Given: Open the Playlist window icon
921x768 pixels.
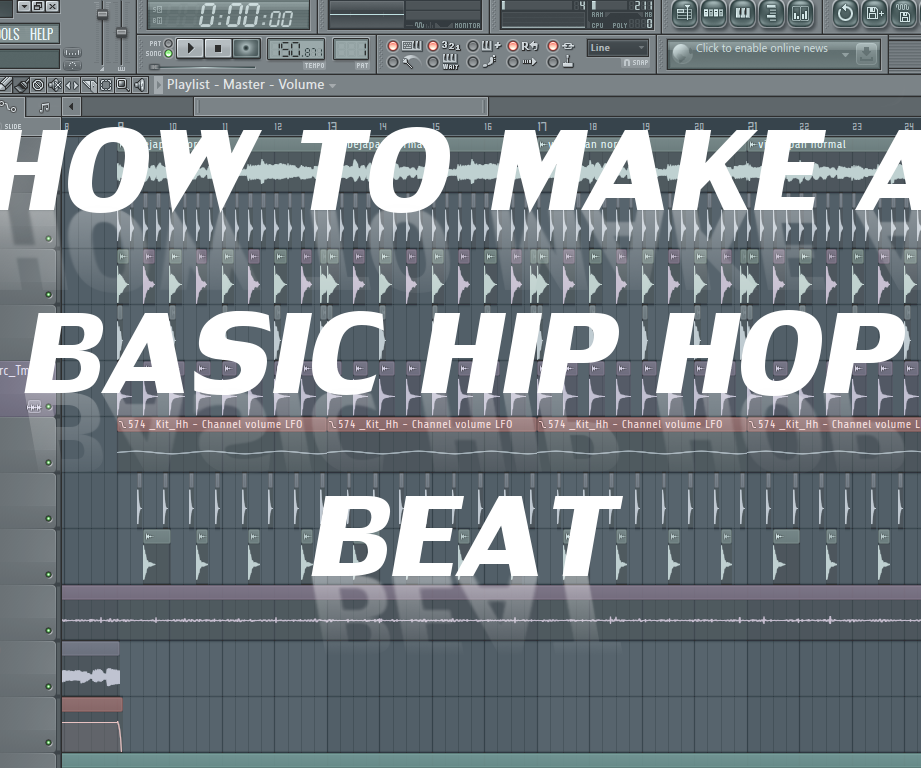Looking at the screenshot, I should [x=685, y=15].
